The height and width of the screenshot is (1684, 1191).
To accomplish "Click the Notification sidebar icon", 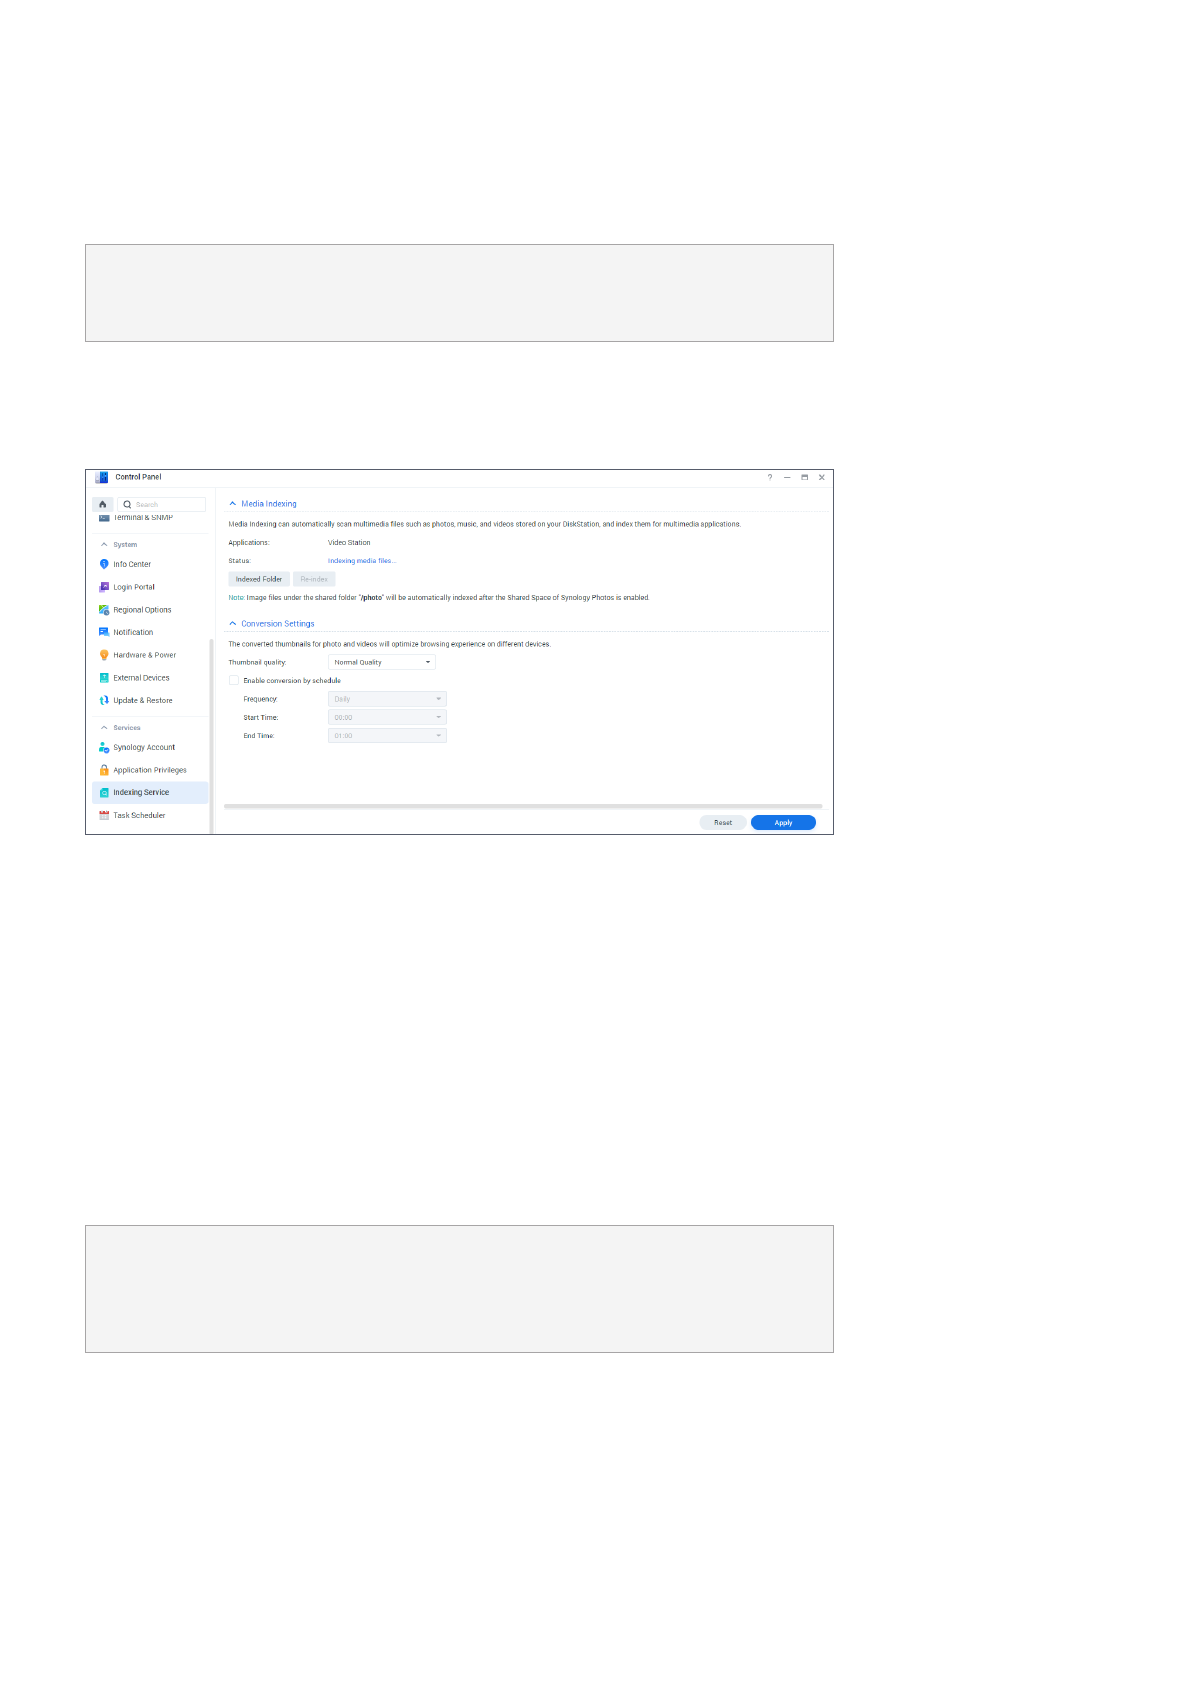I will (x=104, y=632).
